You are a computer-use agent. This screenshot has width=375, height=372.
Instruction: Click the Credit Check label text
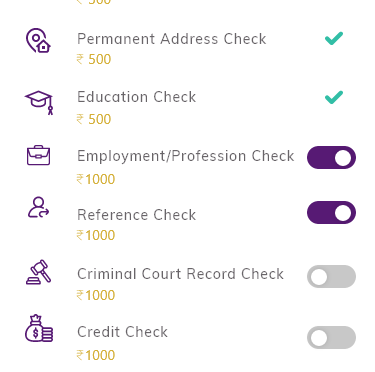[x=122, y=332]
